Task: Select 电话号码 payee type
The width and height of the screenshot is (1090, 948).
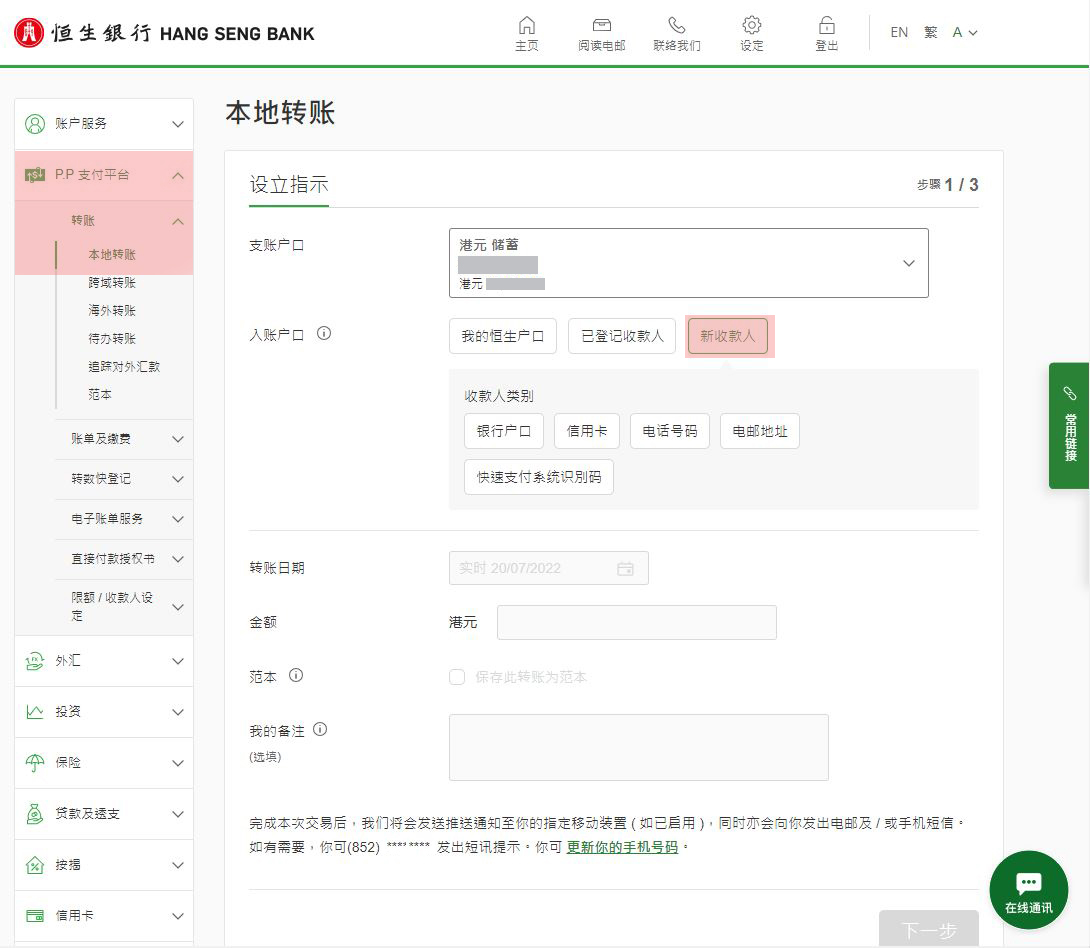Action: (669, 431)
